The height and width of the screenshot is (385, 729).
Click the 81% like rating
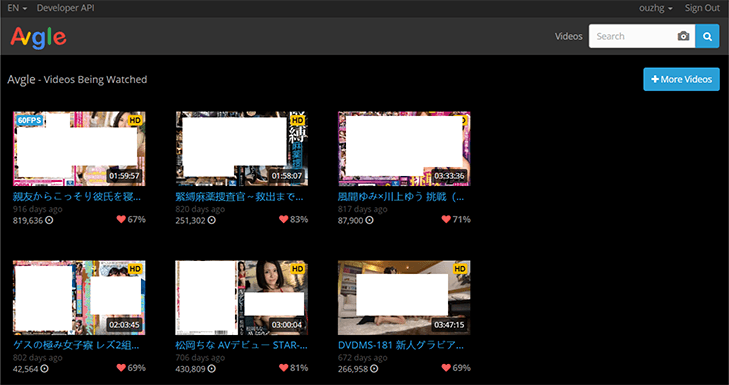(x=299, y=368)
